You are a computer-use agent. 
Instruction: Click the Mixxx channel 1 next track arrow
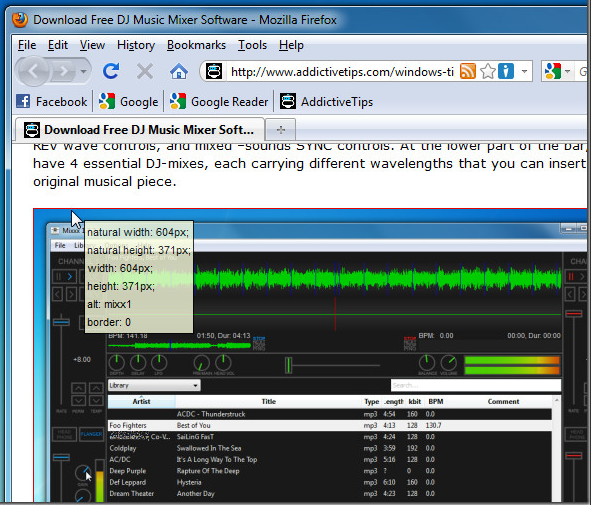coord(71,294)
